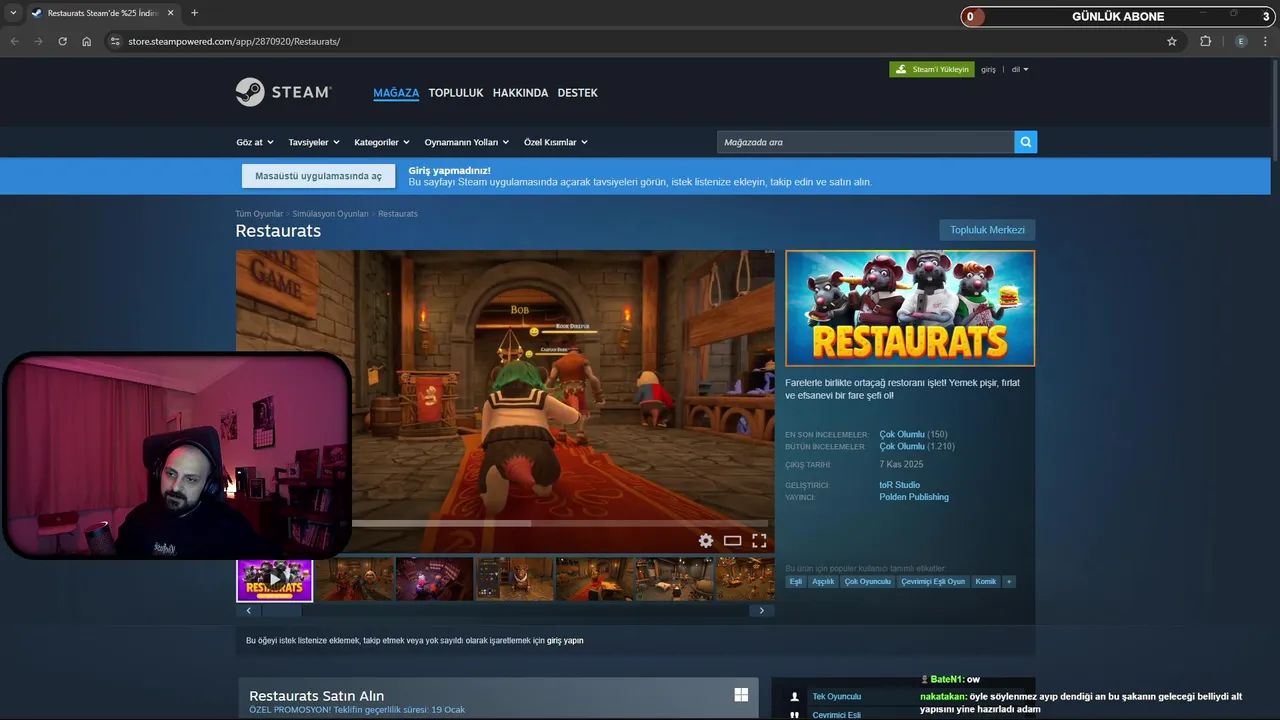Open Chrome profile avatar E

click(1241, 41)
